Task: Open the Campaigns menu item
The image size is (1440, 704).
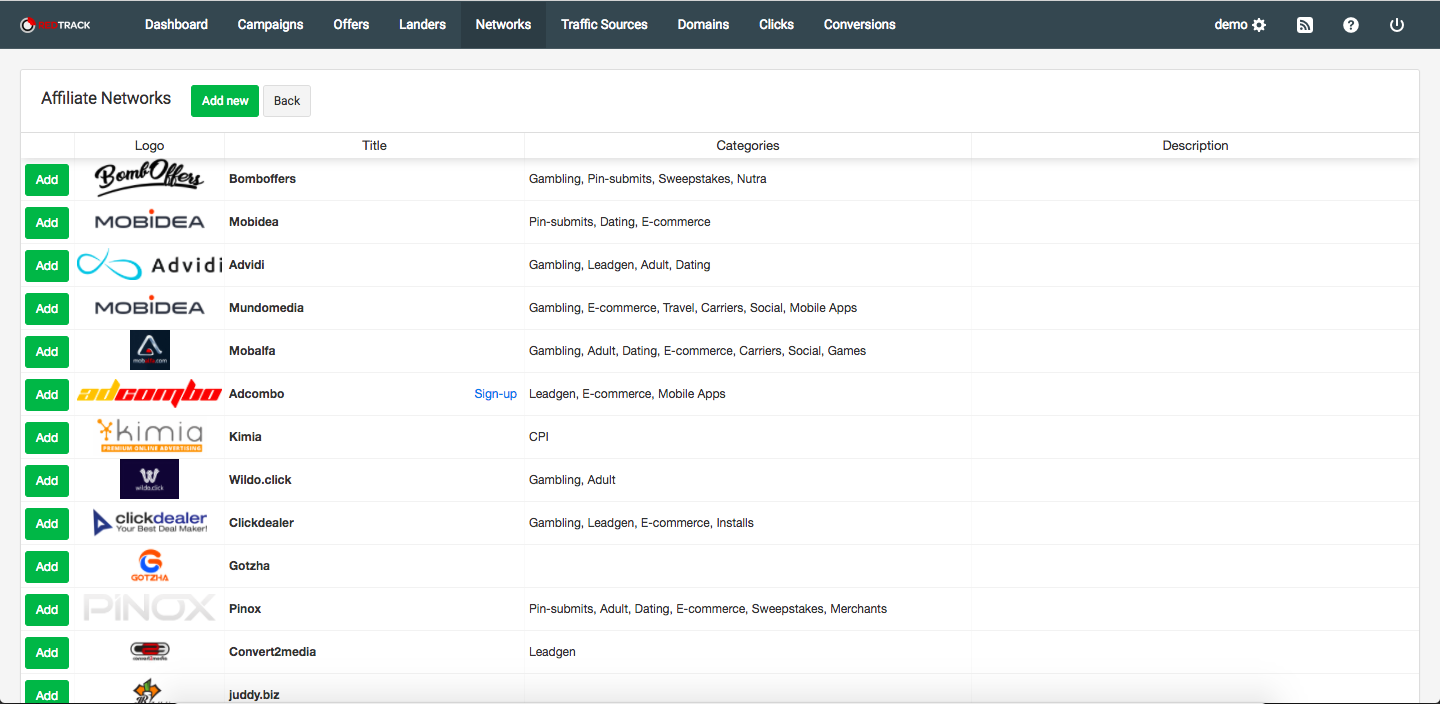Action: click(x=270, y=24)
